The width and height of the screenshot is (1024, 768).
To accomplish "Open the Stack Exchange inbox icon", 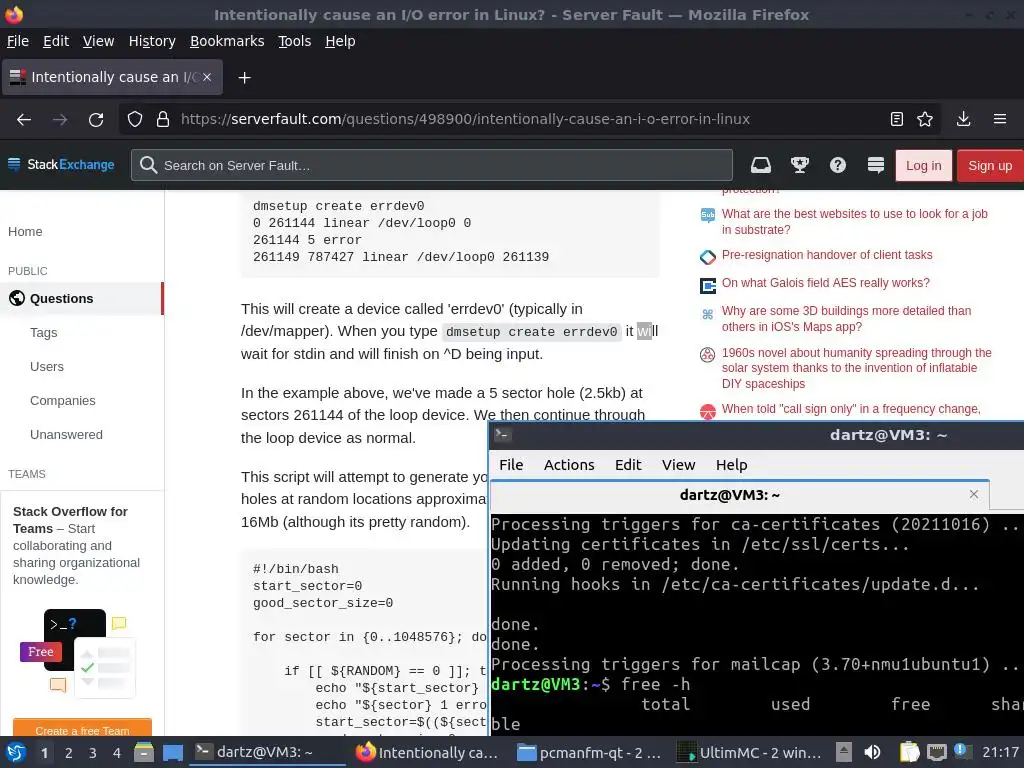I will click(x=761, y=165).
